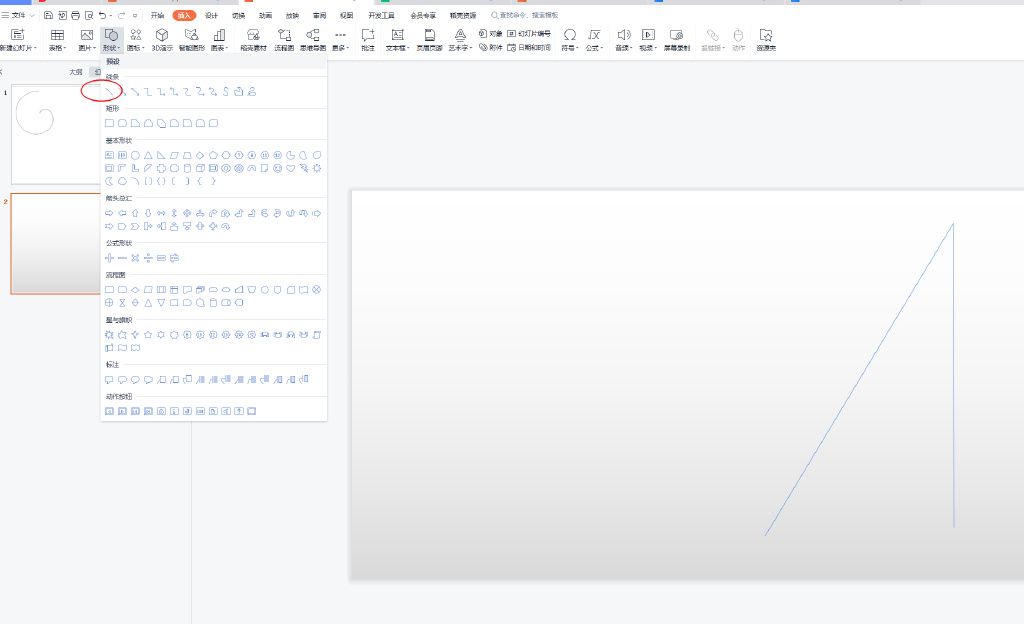
Task: Open the symbol dropdown
Action: point(569,39)
